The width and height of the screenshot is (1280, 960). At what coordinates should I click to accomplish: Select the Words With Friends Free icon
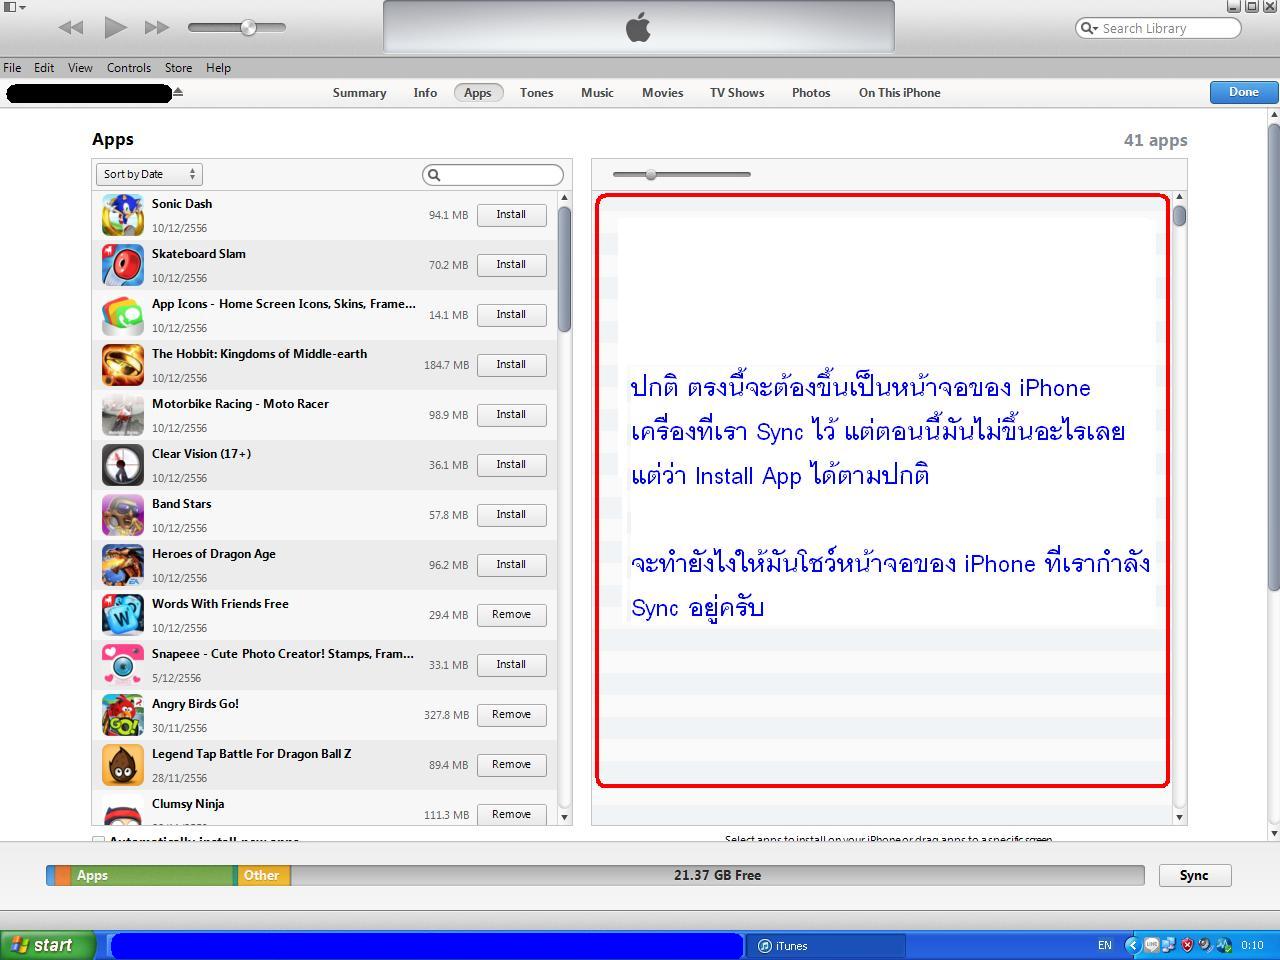pos(122,615)
